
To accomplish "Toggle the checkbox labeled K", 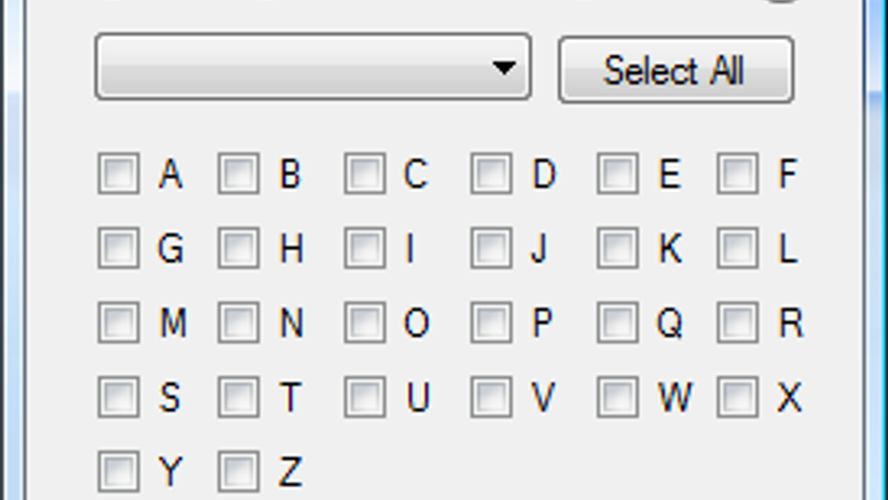I will pos(617,248).
